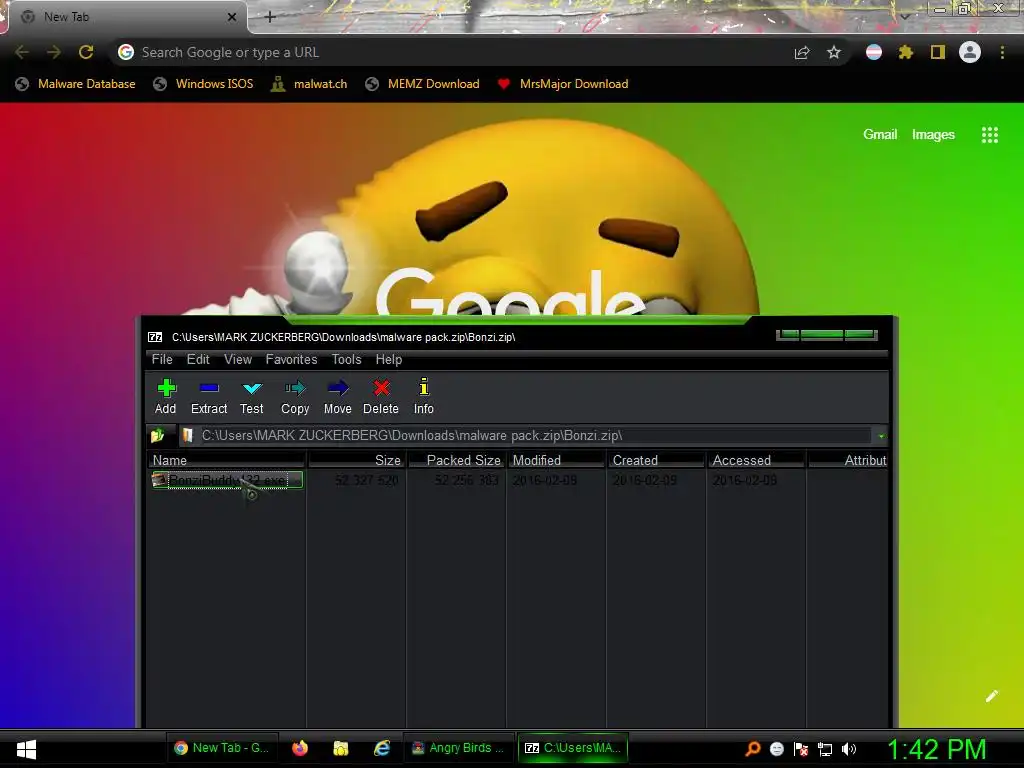1024x768 pixels.
Task: Sort by the Modified column header
Action: 556,460
